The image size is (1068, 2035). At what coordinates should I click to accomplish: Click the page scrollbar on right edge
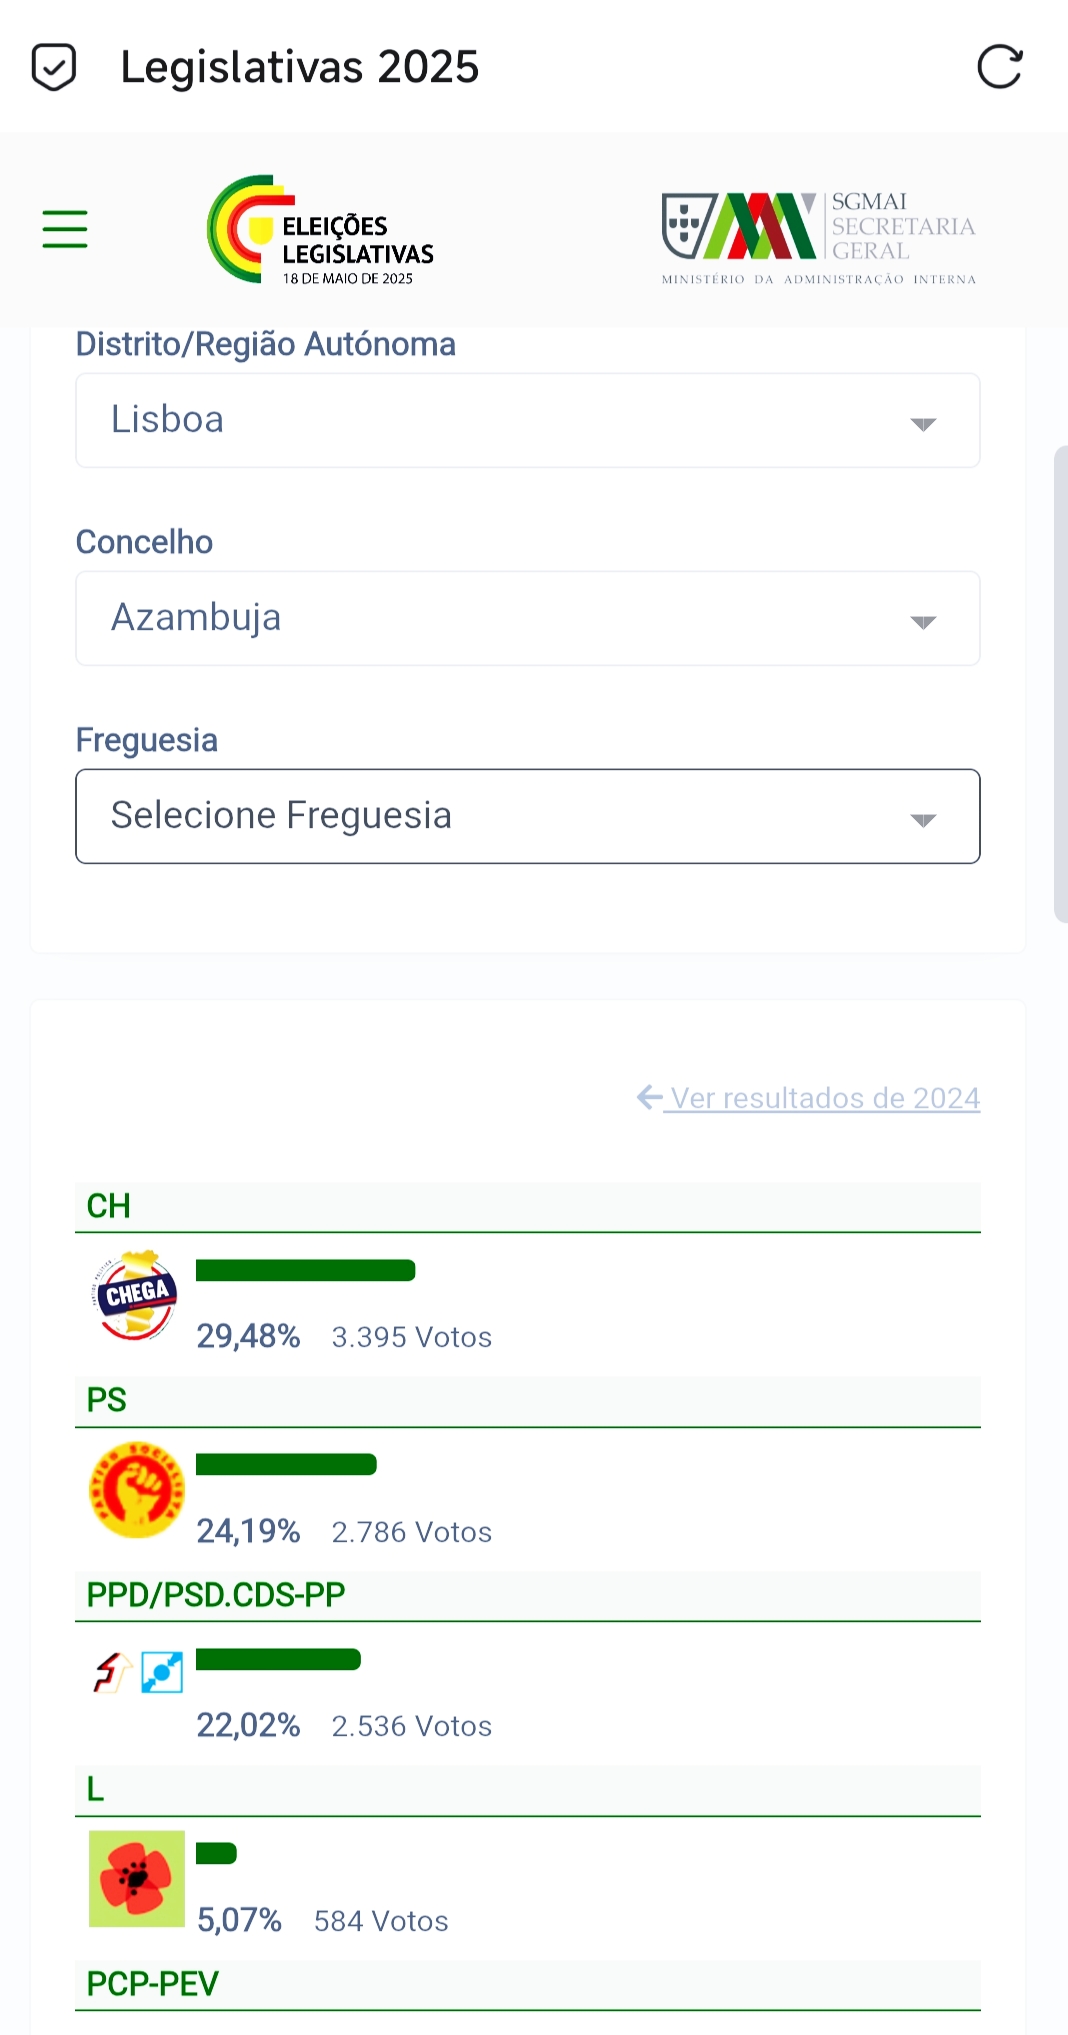(x=1061, y=684)
